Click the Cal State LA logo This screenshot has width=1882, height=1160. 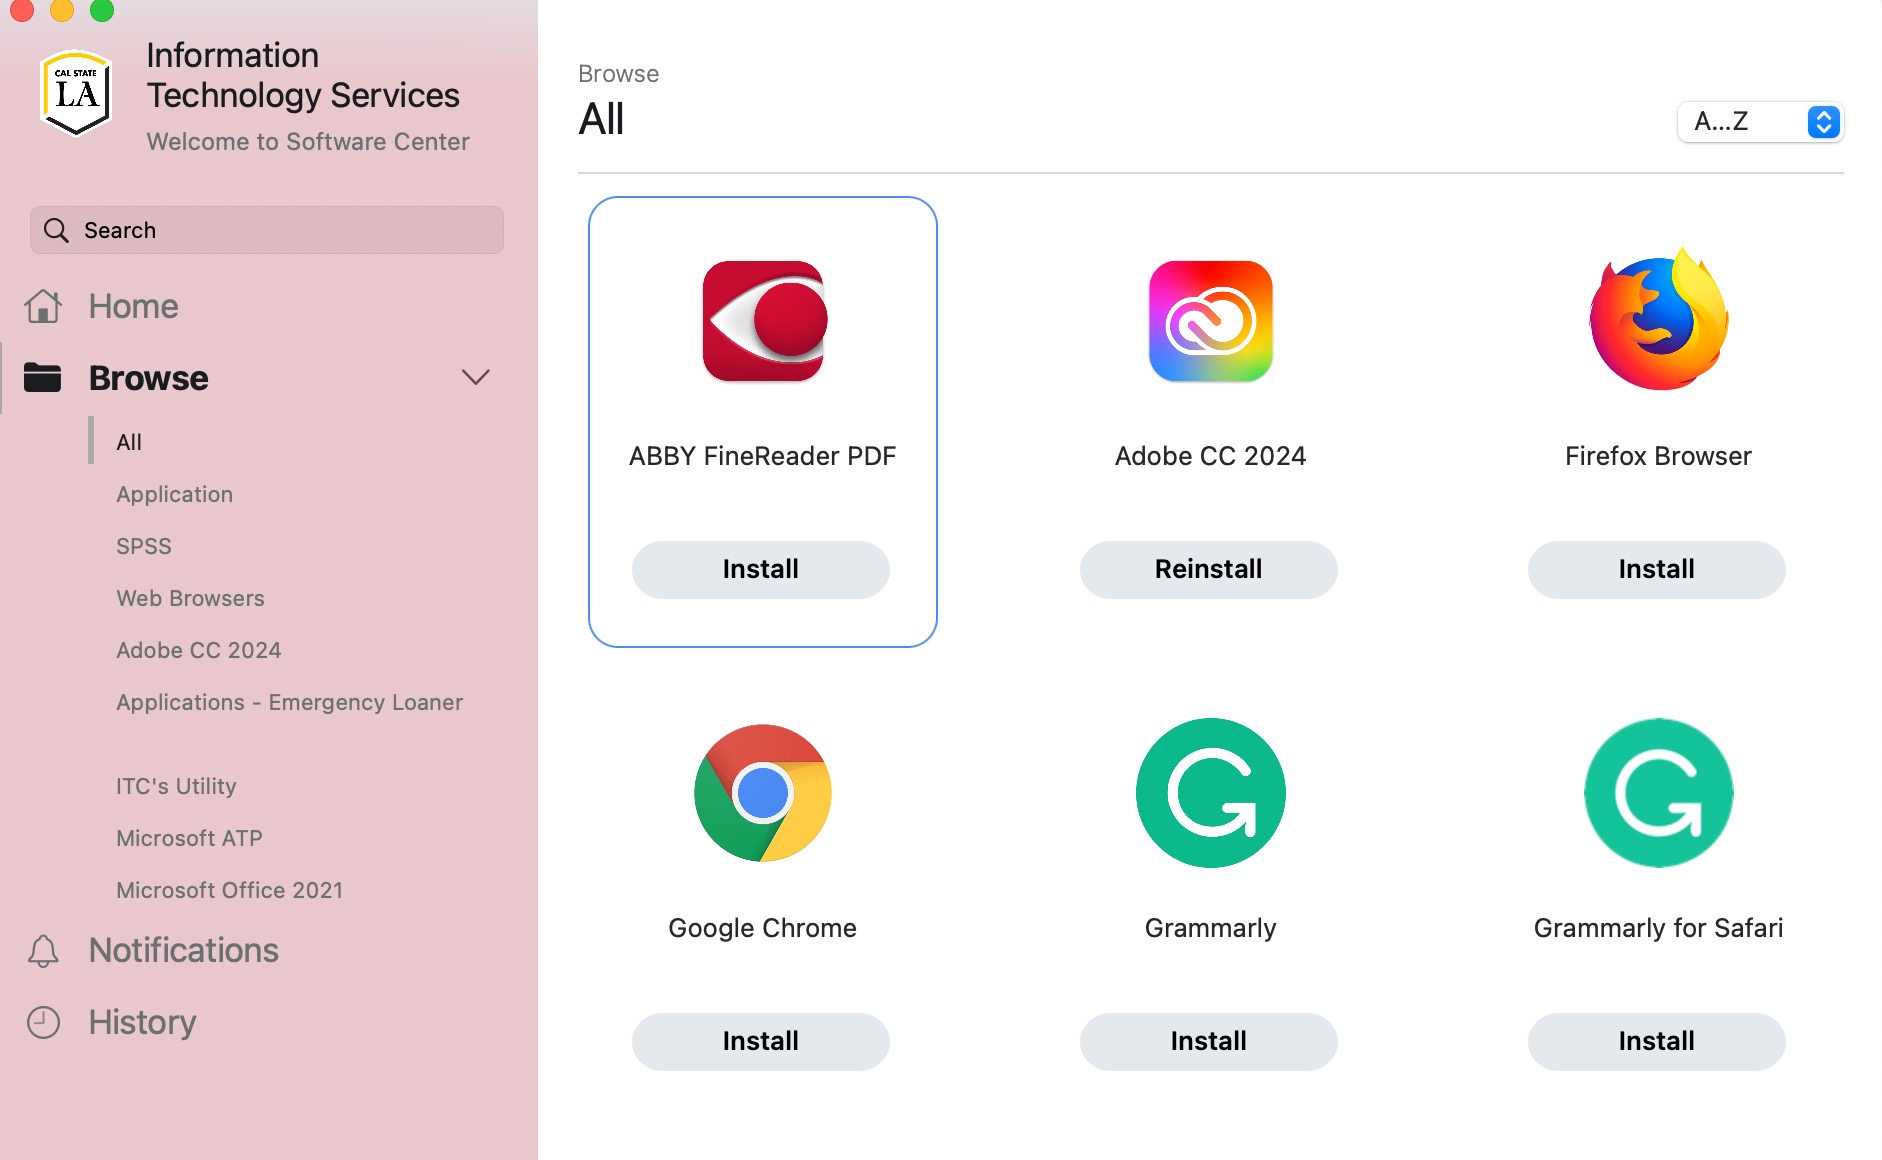point(74,92)
